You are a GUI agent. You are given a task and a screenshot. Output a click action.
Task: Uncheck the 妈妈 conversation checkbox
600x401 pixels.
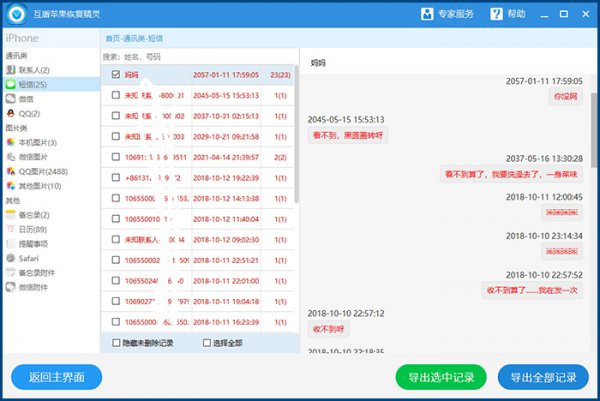116,74
